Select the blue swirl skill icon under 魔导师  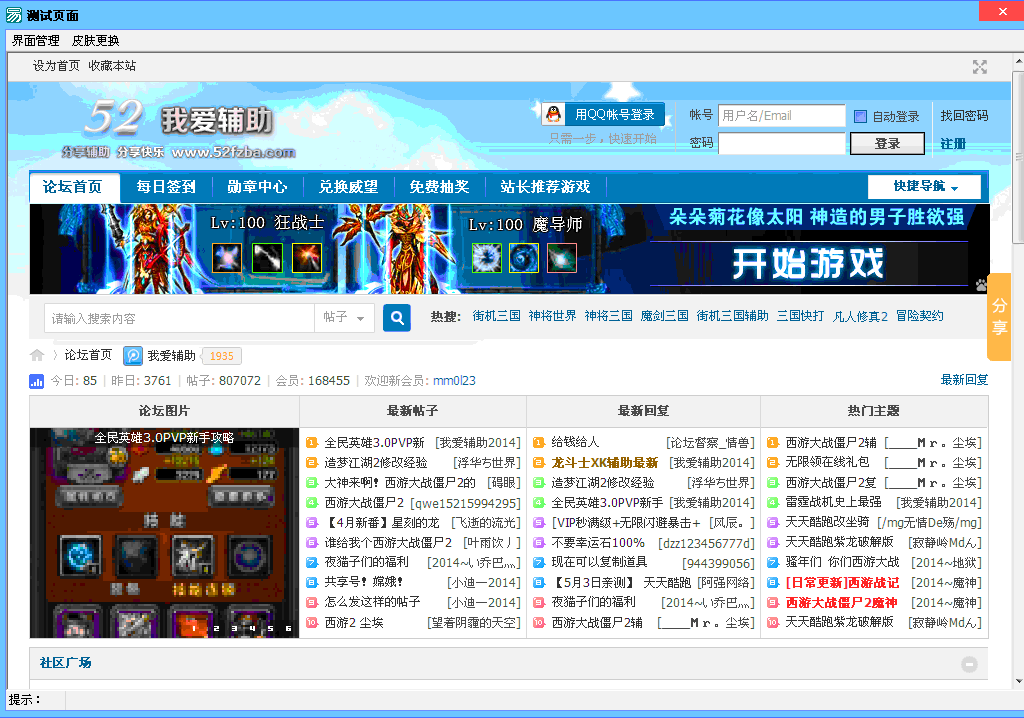click(x=524, y=257)
